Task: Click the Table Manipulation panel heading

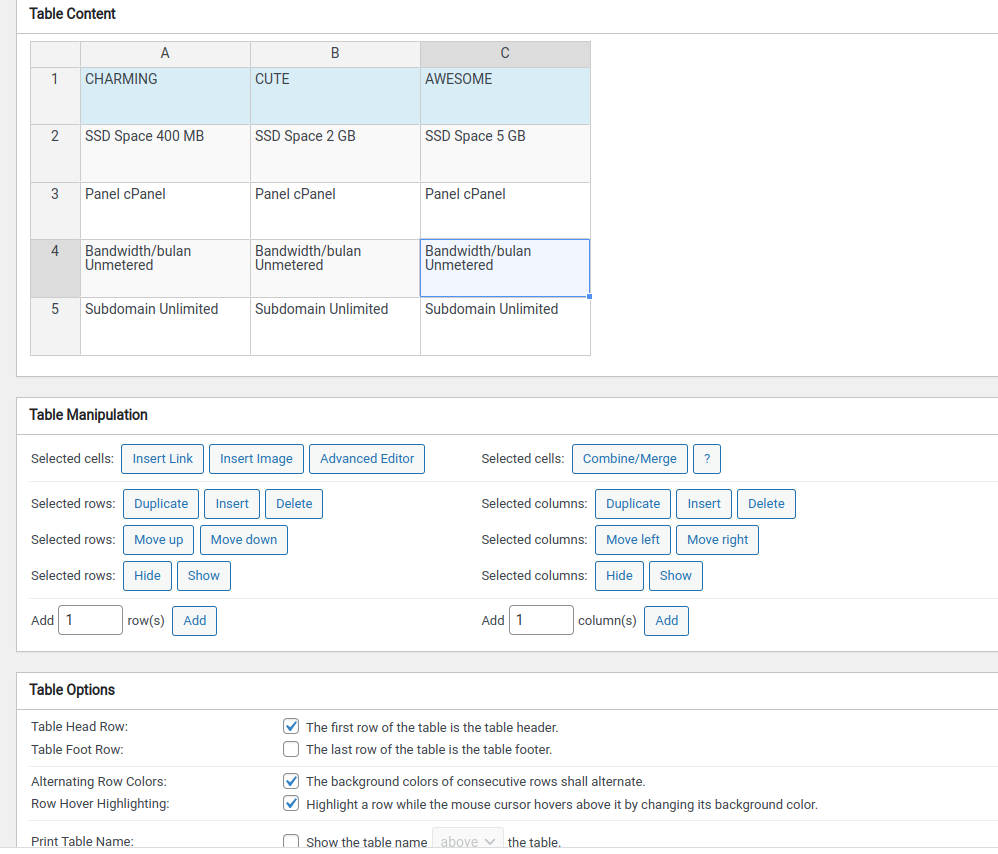Action: pyautogui.click(x=88, y=415)
